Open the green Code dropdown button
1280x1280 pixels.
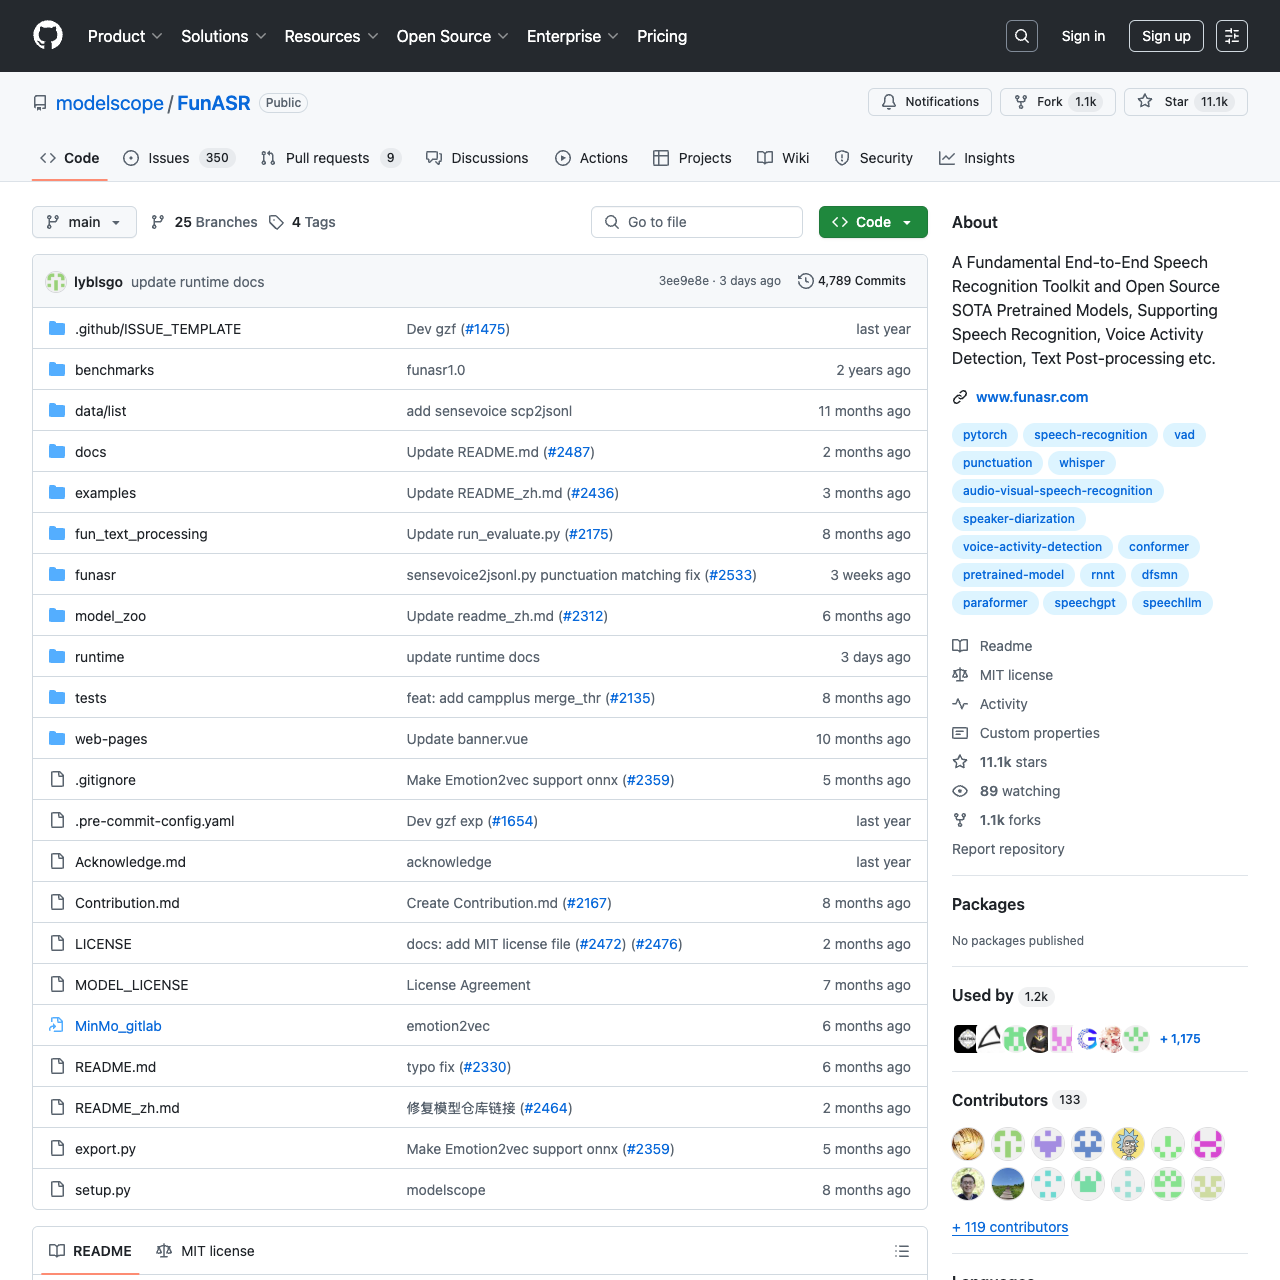coord(873,222)
